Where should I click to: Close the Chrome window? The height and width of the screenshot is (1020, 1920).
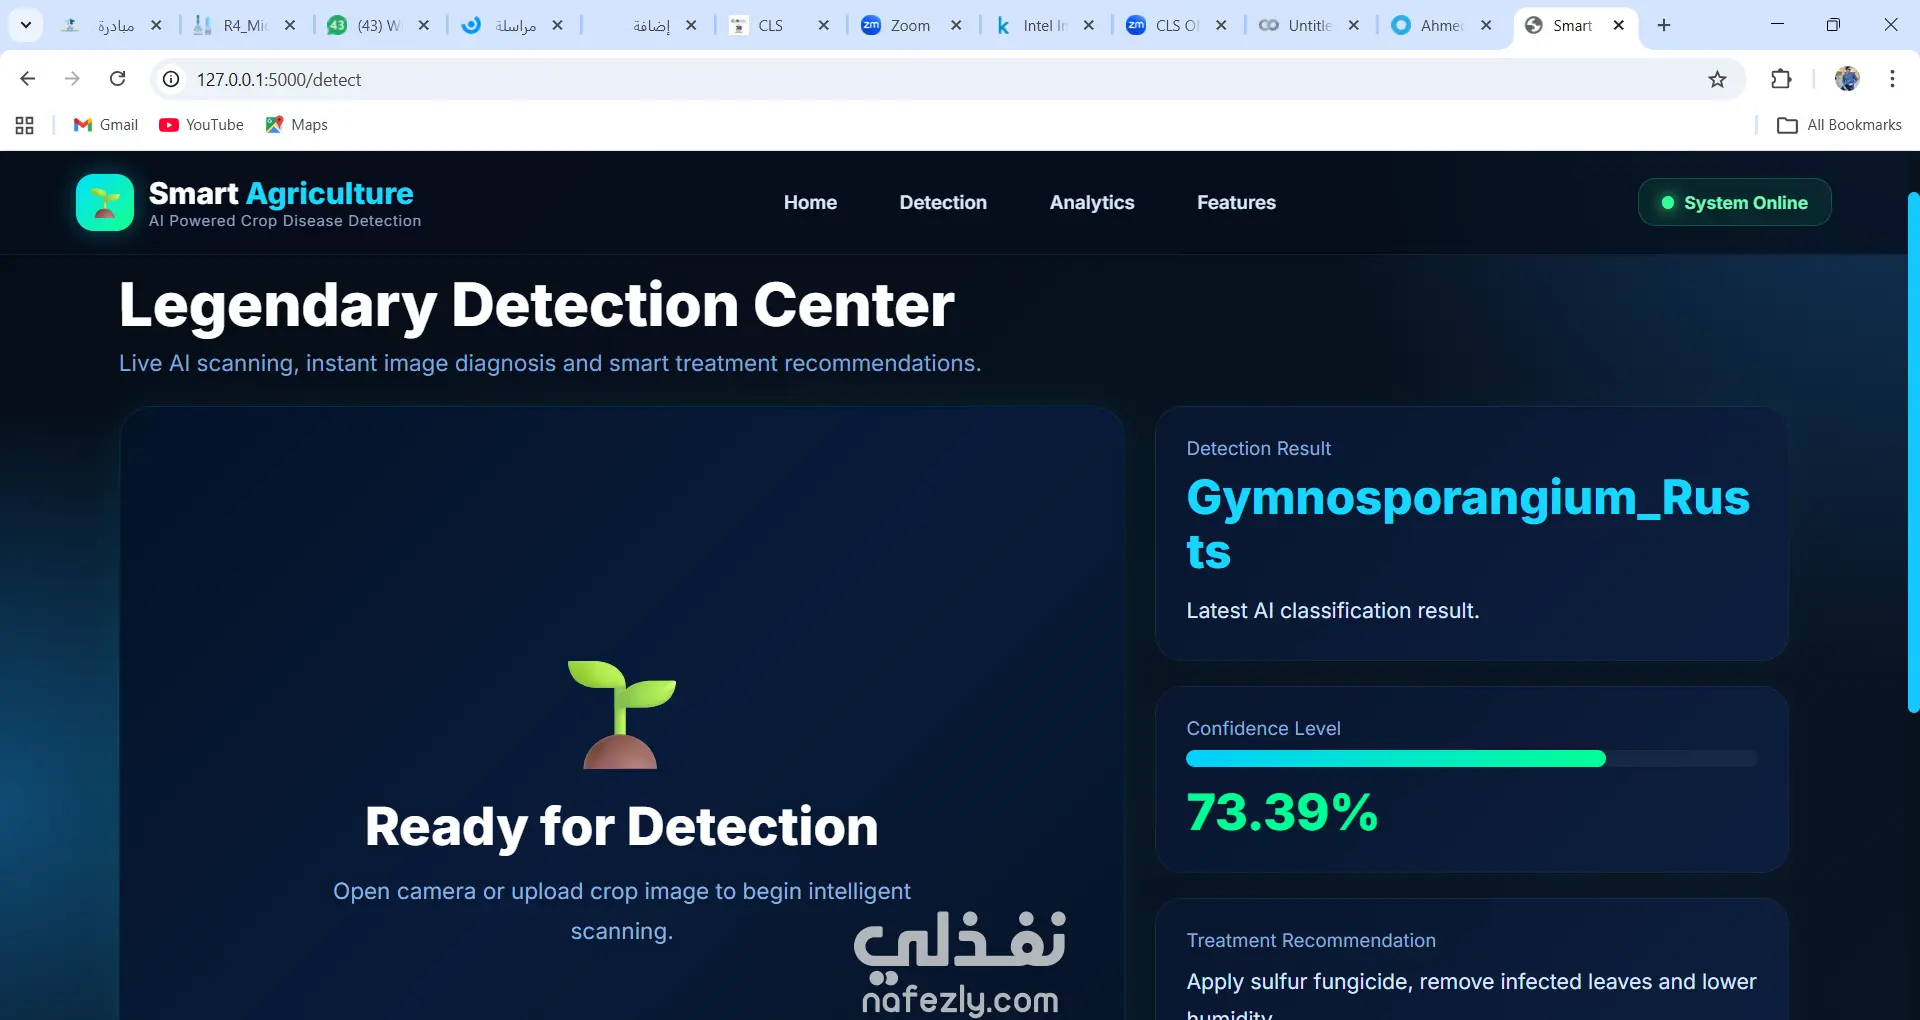1890,25
